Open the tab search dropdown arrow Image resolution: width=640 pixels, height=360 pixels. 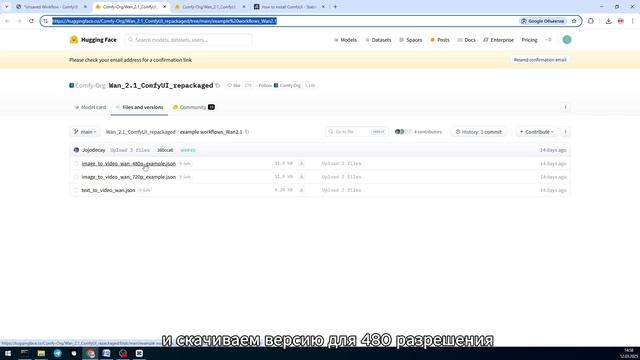(6, 7)
